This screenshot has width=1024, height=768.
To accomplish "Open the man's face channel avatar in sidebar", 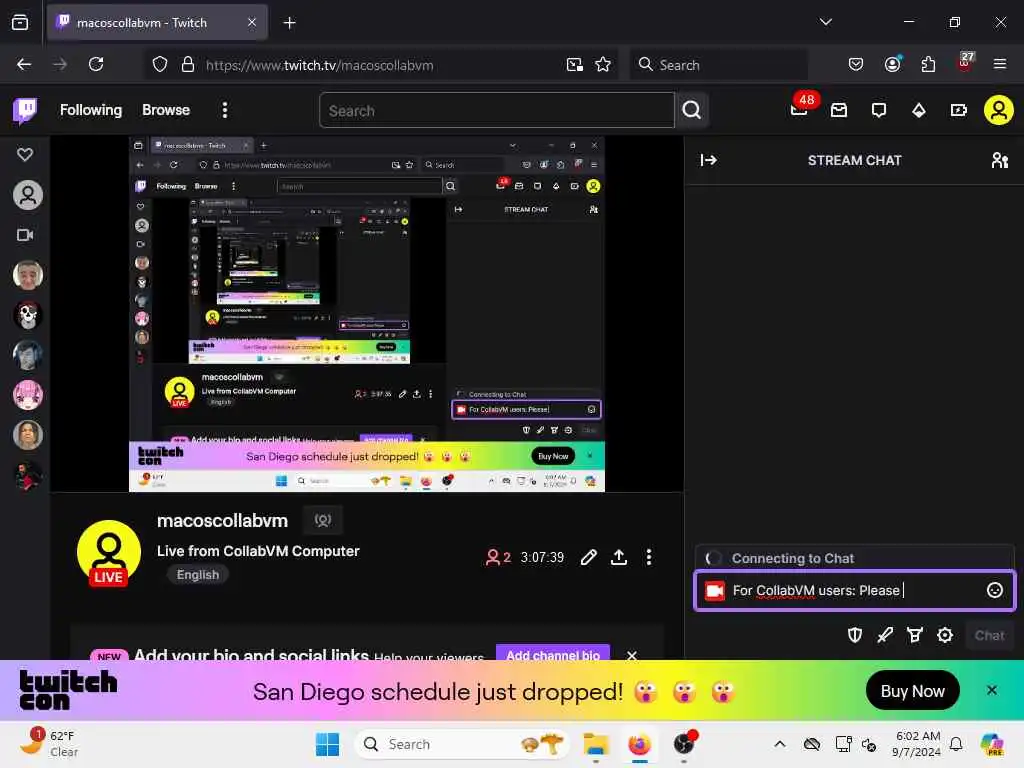I will tap(27, 275).
